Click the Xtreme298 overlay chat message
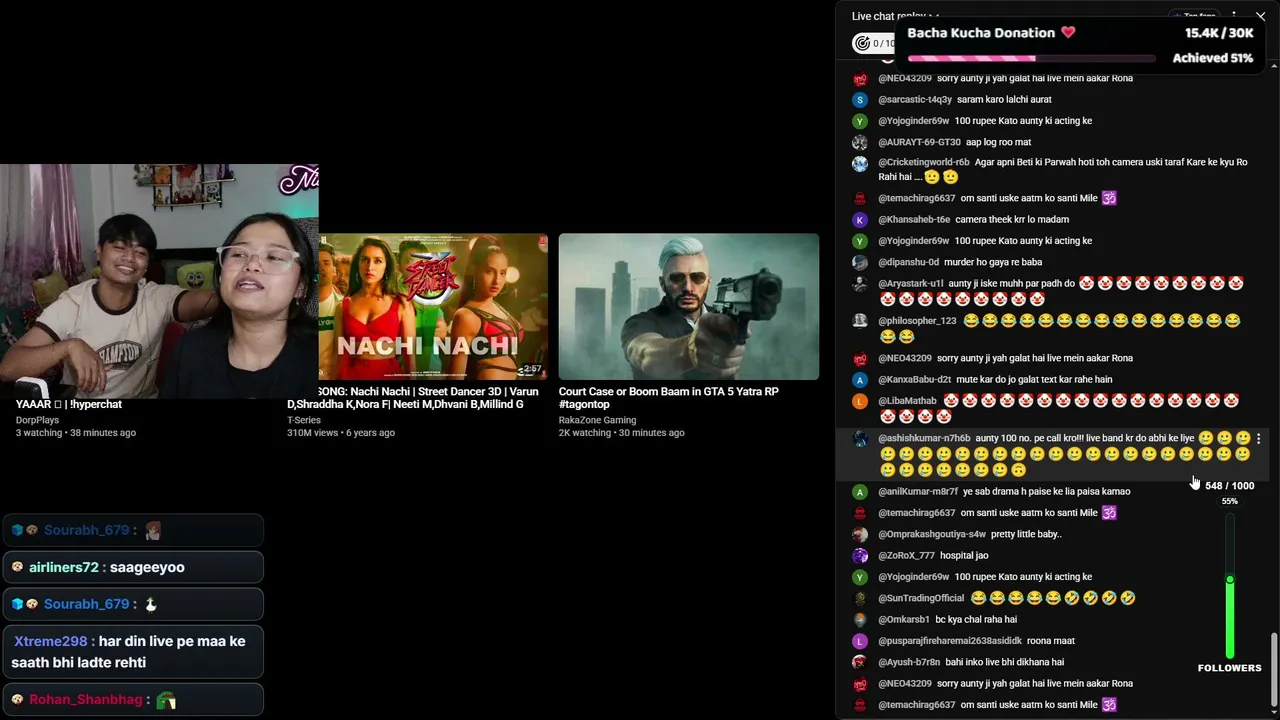 133,652
